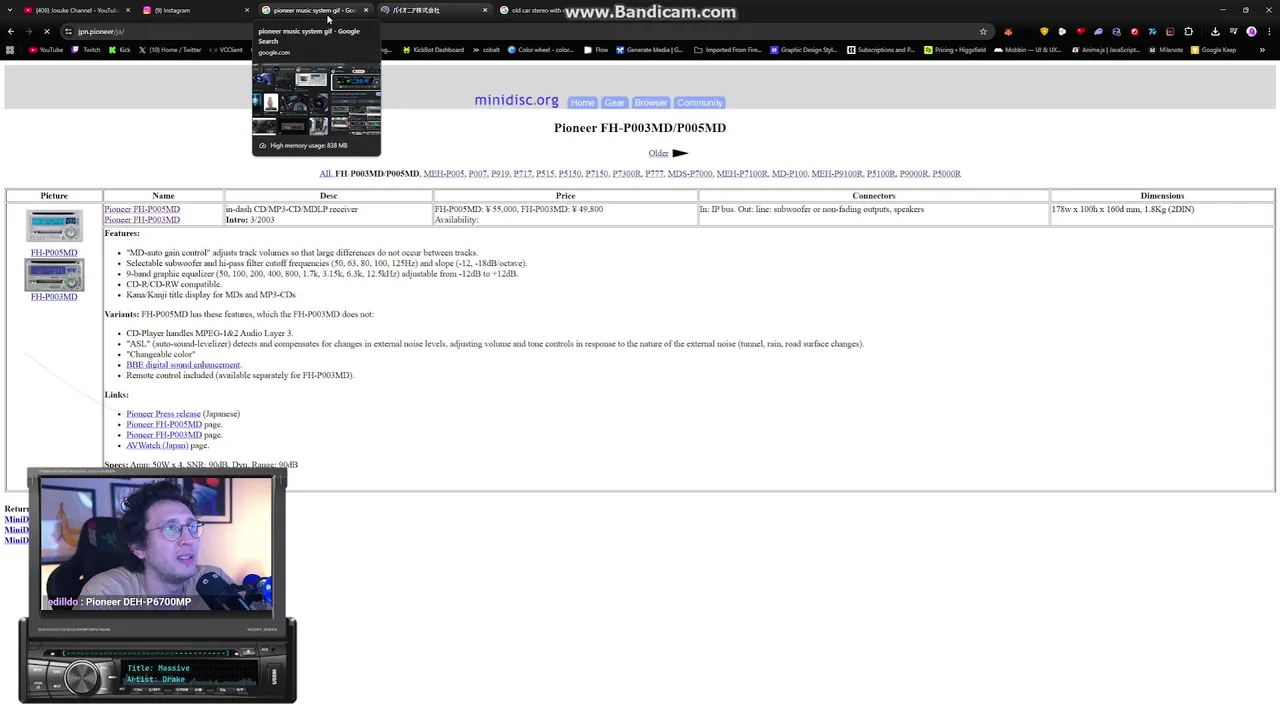This screenshot has width=1280, height=720.
Task: Open the Pioneer FH-P003MD page link
Action: (164, 435)
